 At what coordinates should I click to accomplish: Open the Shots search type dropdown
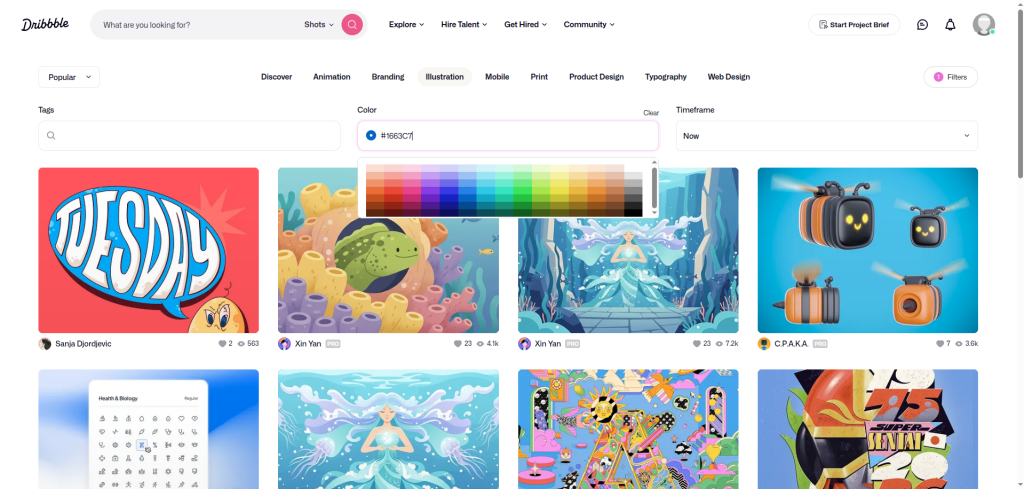click(319, 25)
